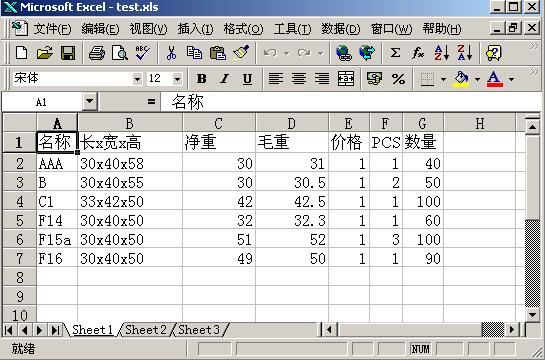Click the edit formula equals button
545x360 pixels.
151,101
